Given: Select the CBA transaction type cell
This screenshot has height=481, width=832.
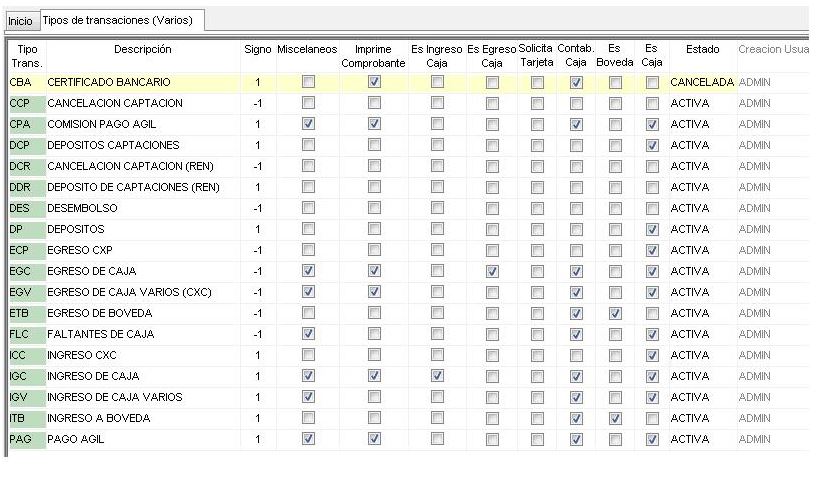Looking at the screenshot, I should [27, 82].
